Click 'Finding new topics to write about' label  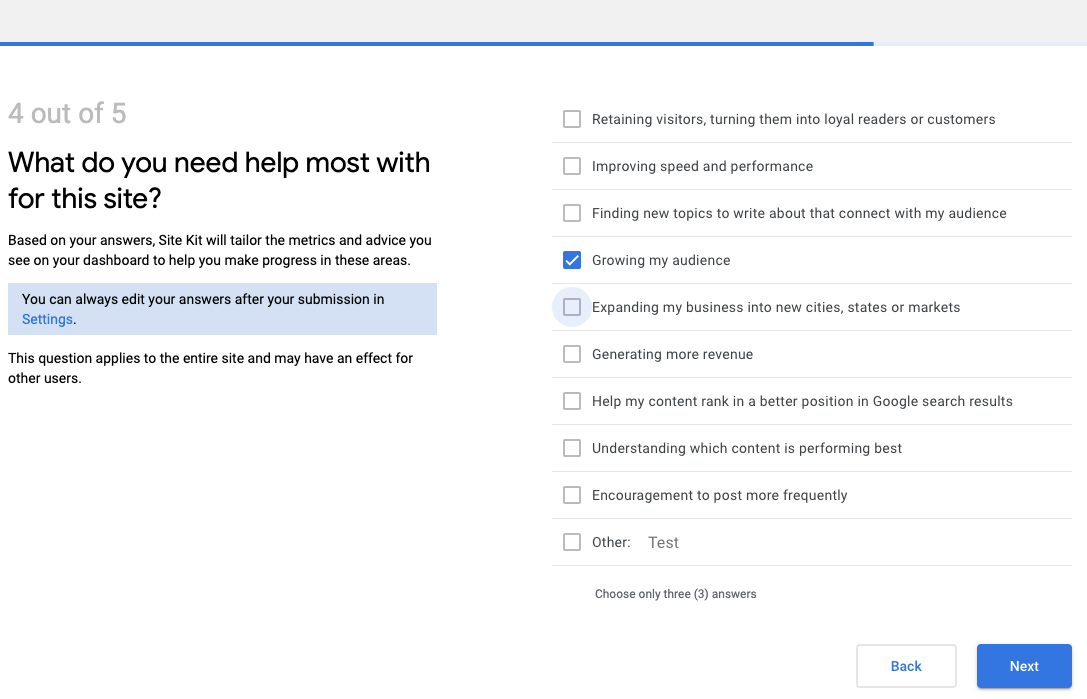pyautogui.click(x=799, y=213)
